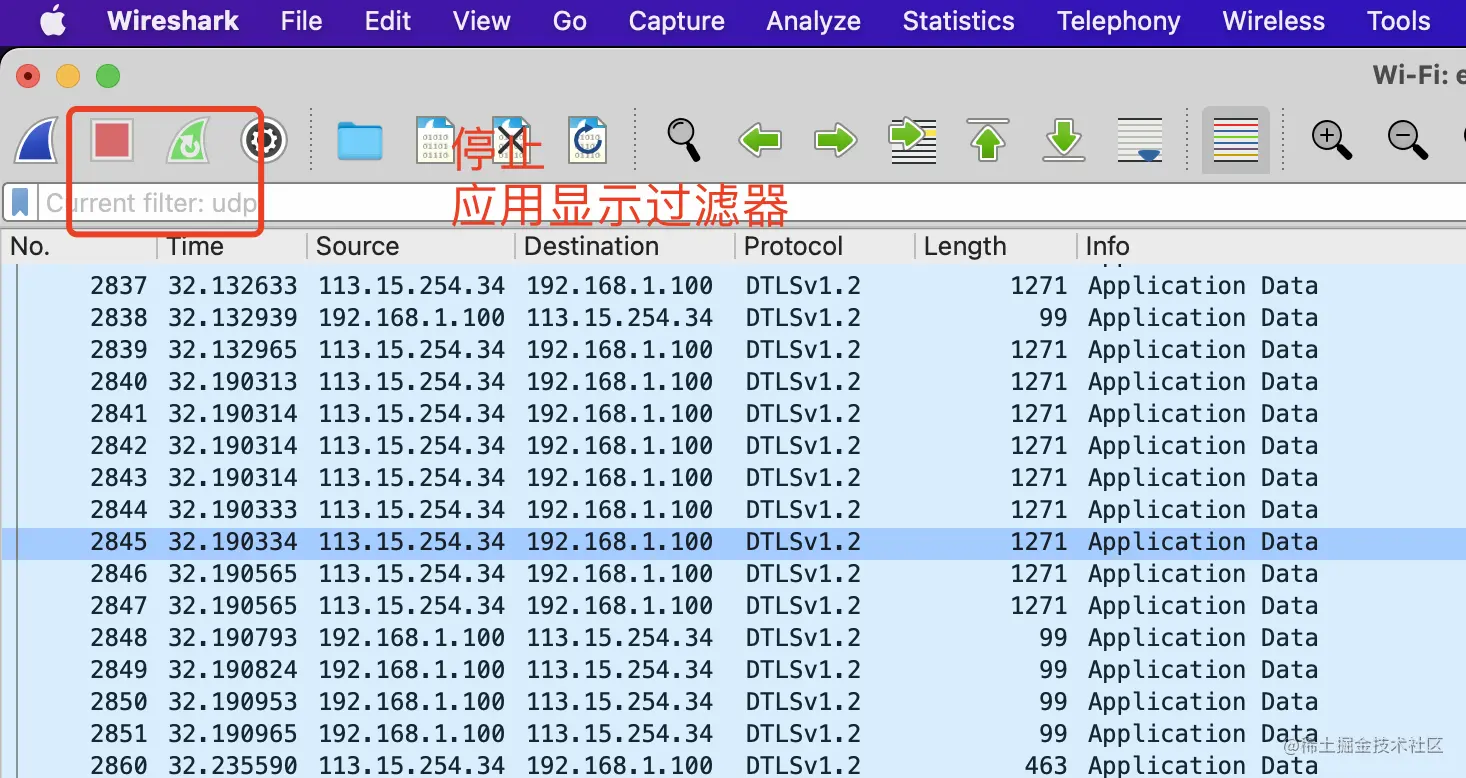Select packet 2860 with length 463
The height and width of the screenshot is (778, 1466).
(x=733, y=765)
